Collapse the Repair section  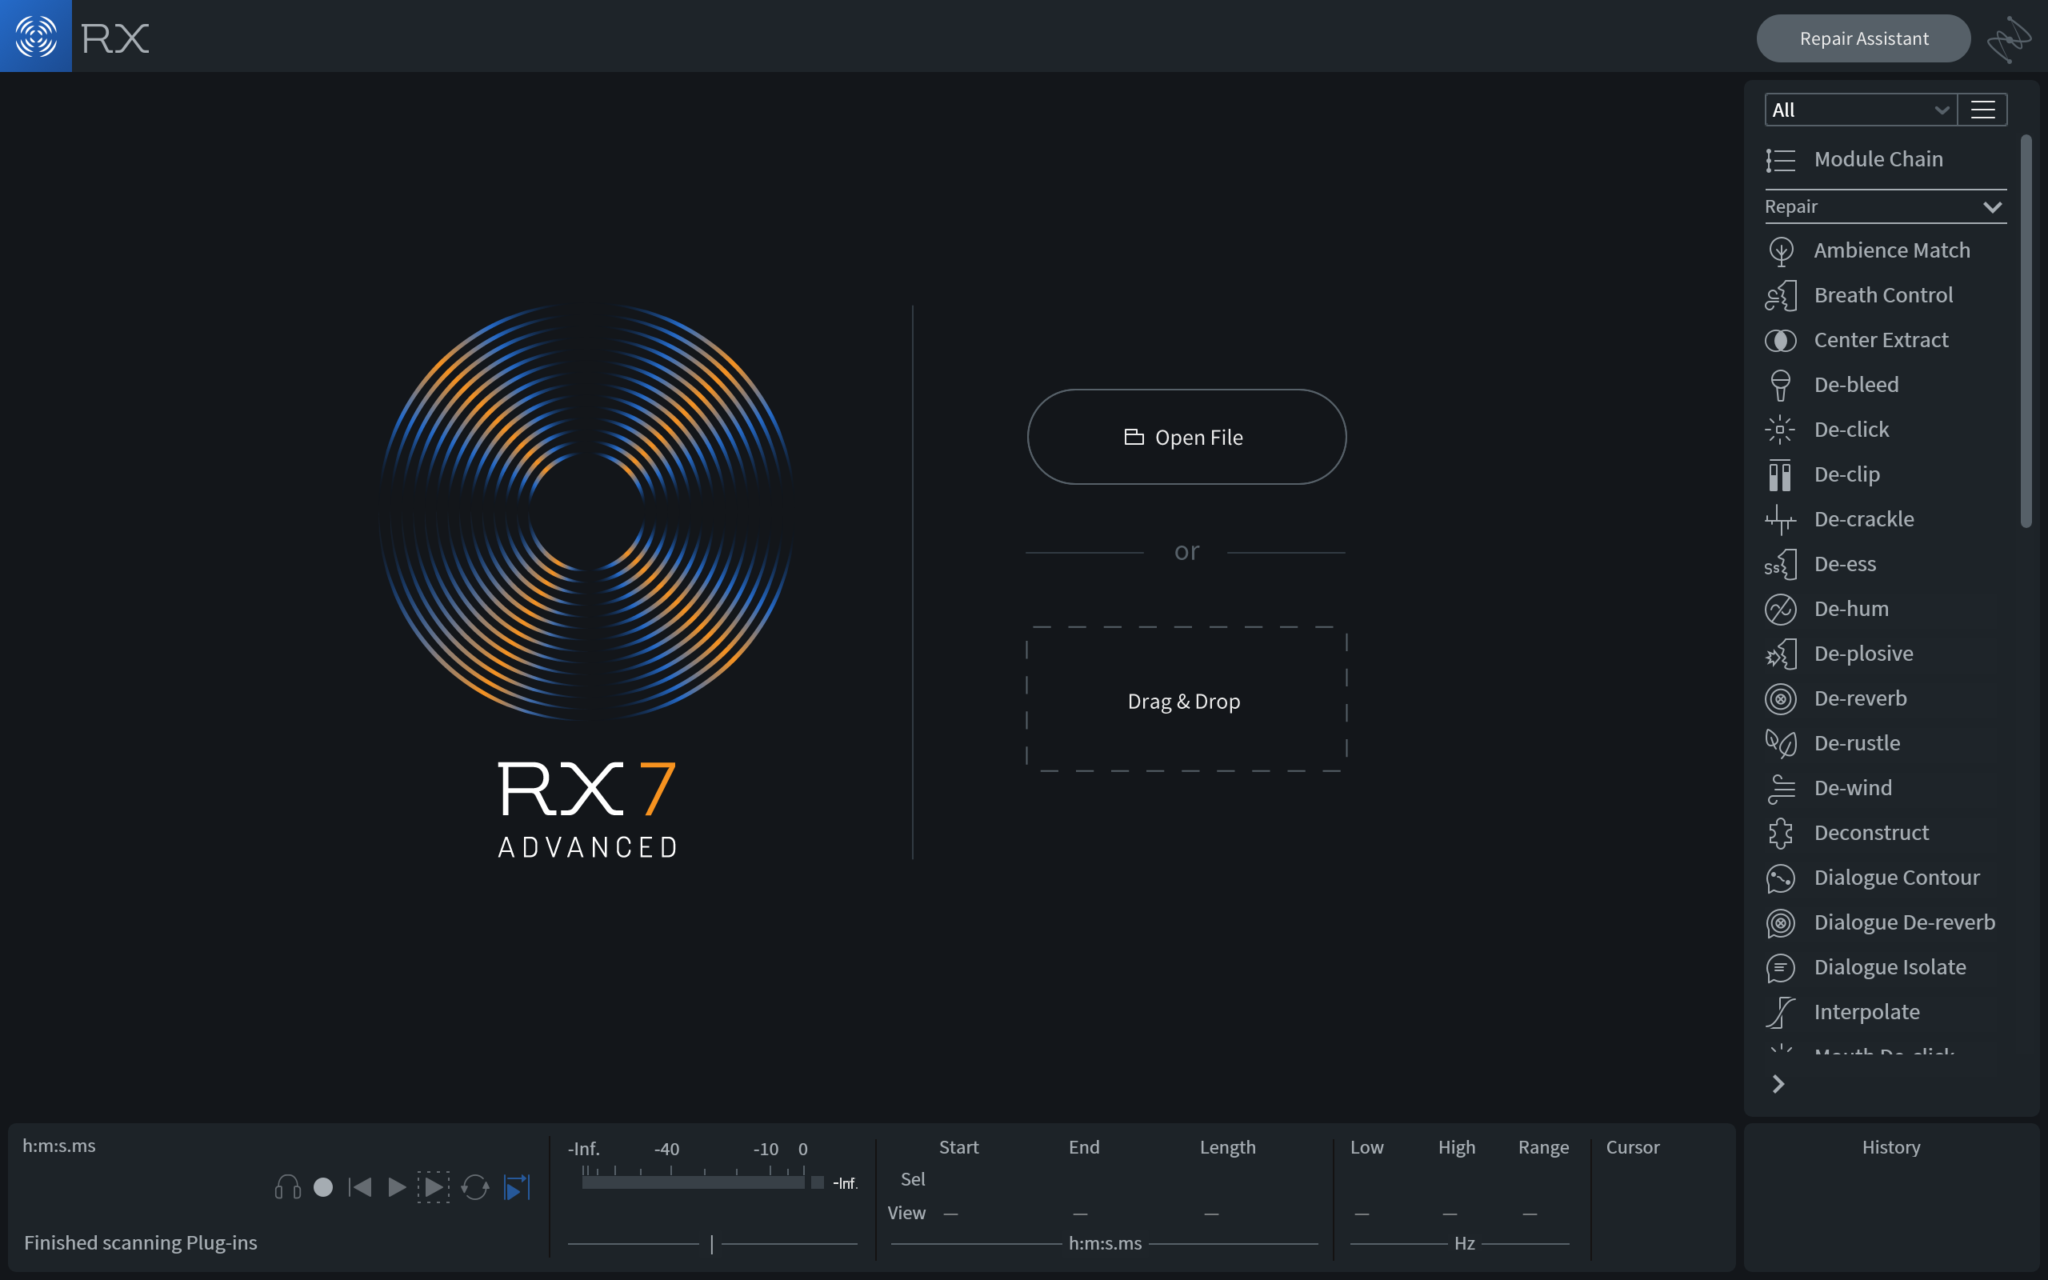click(x=1991, y=207)
